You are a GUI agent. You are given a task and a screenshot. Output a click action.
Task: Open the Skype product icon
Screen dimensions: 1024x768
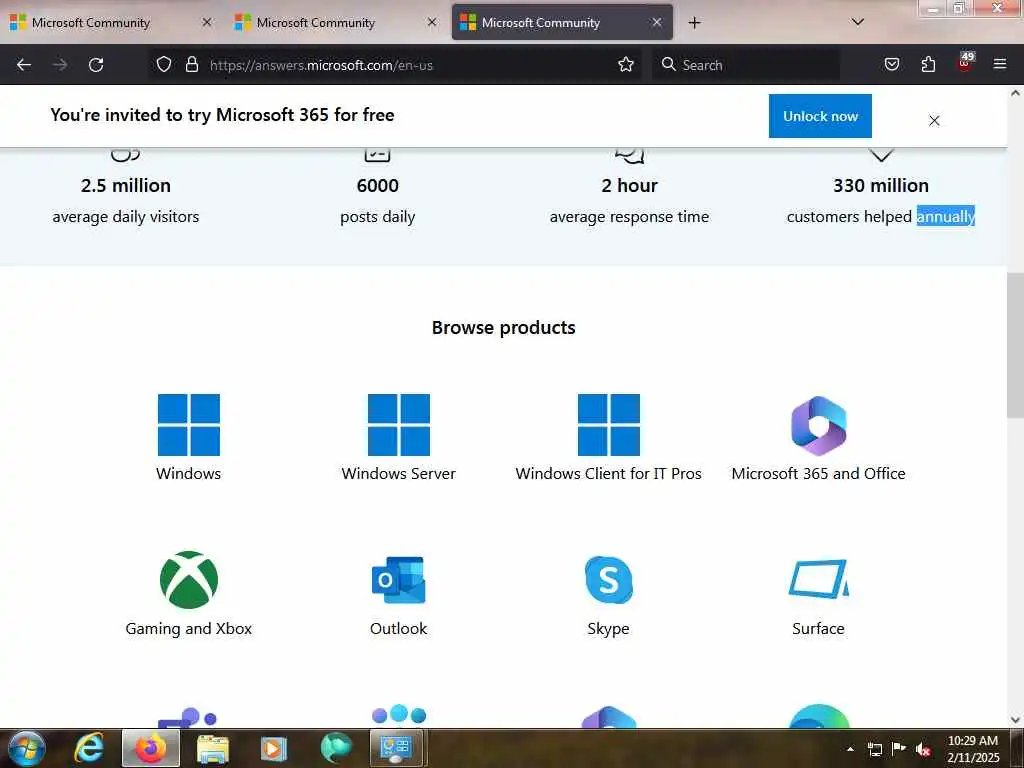pos(609,580)
